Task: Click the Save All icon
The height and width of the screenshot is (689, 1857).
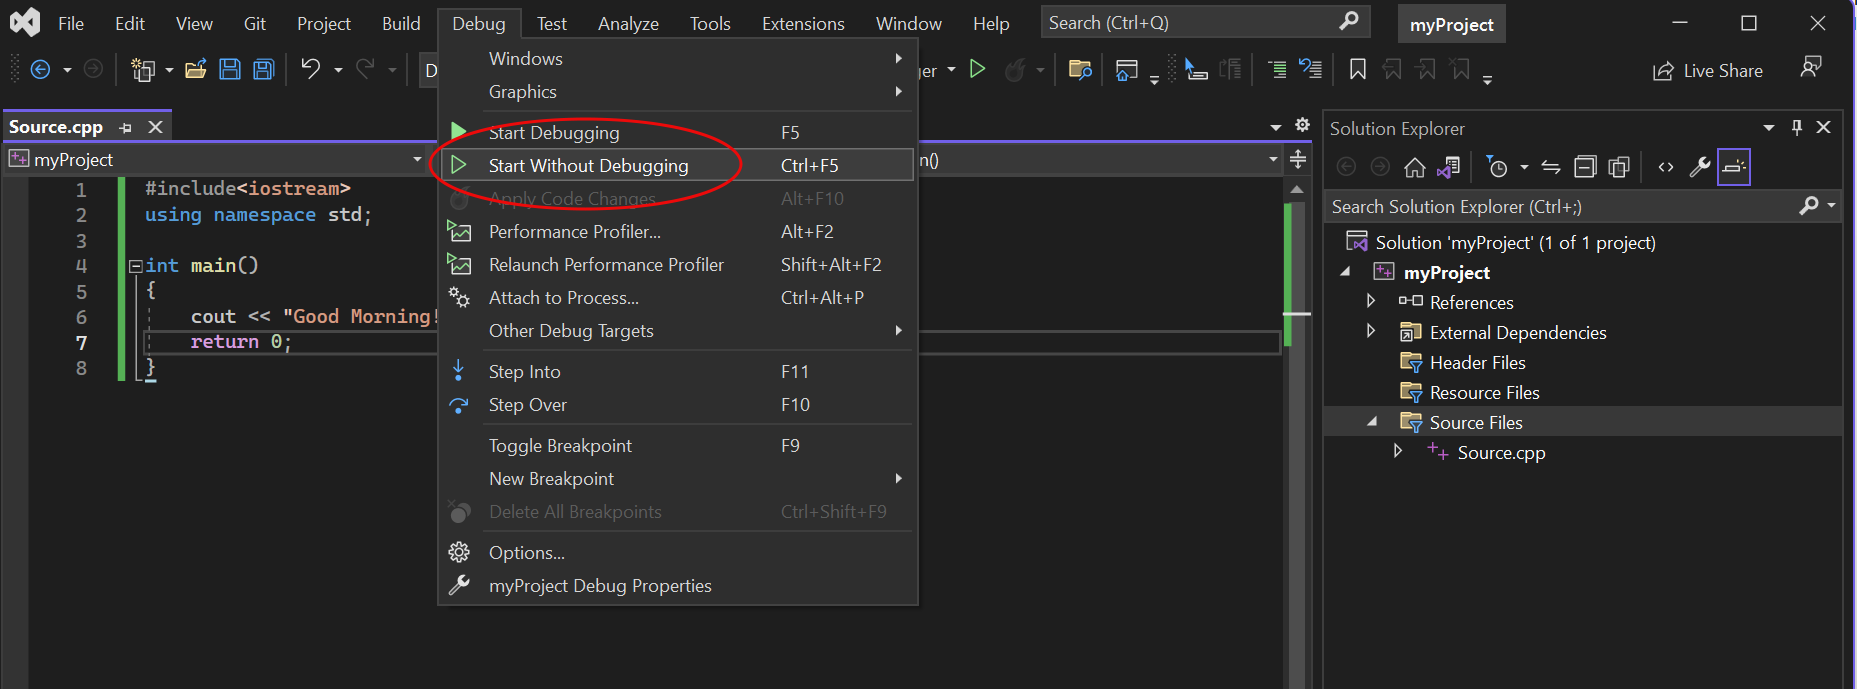Action: pyautogui.click(x=263, y=69)
